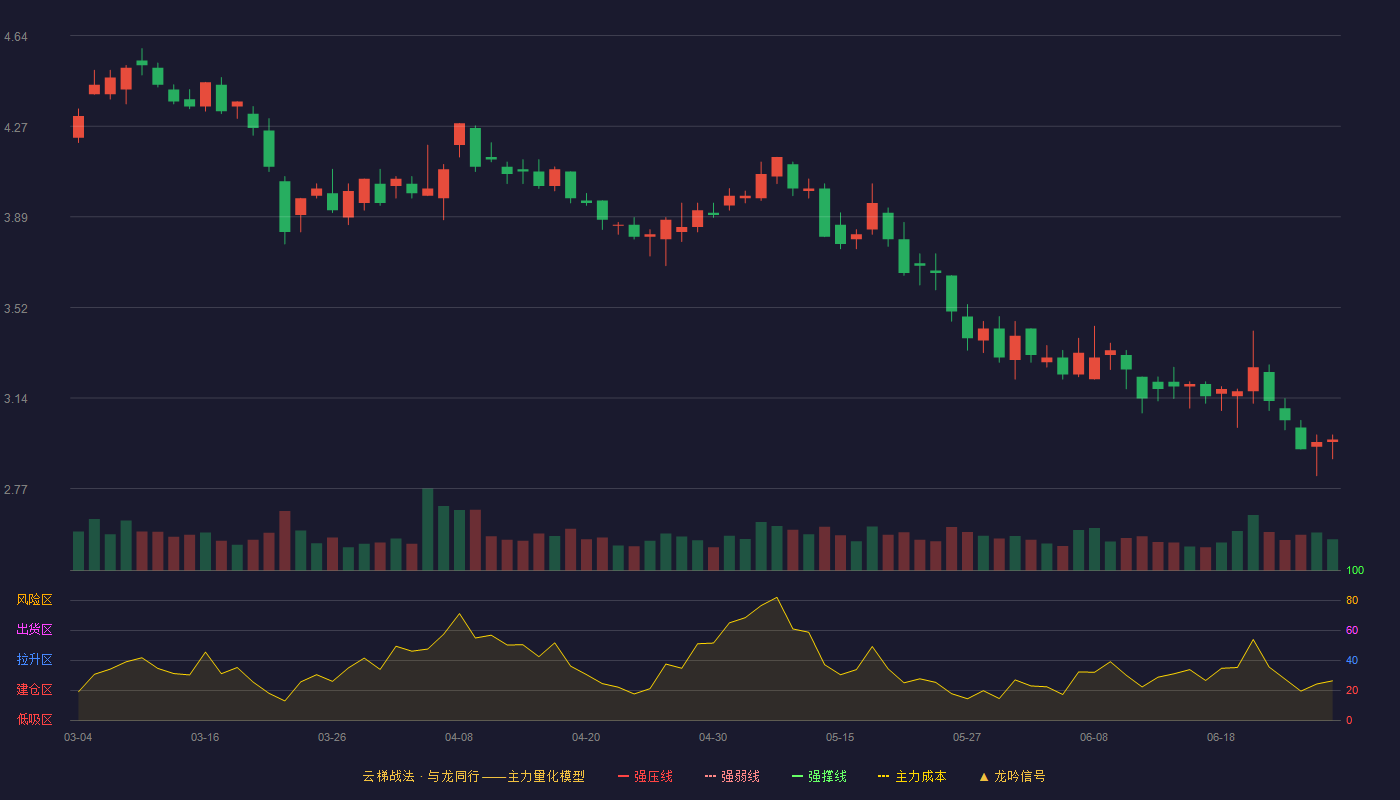Click the 低吸区 zone label

(x=34, y=719)
